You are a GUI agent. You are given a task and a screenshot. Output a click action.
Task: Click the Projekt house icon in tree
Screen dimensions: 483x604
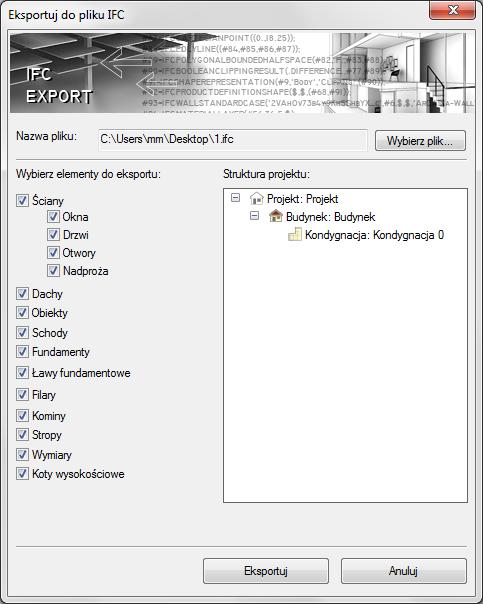point(257,199)
